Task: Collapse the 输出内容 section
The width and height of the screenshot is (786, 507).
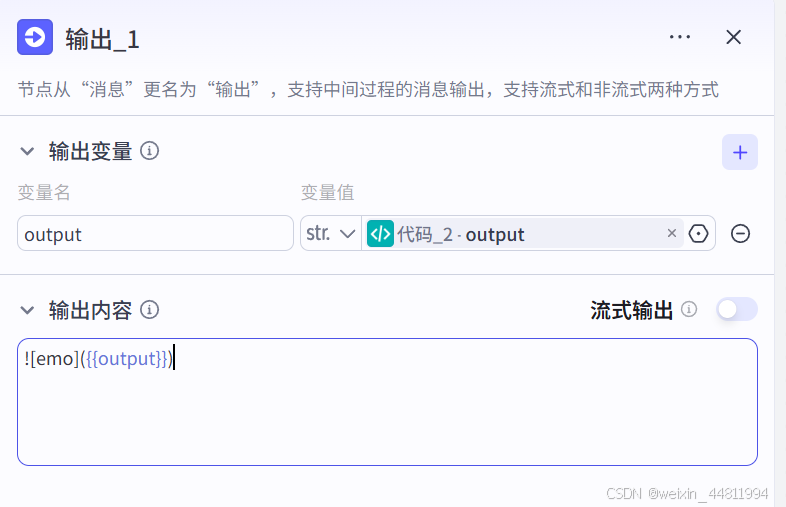Action: click(27, 310)
